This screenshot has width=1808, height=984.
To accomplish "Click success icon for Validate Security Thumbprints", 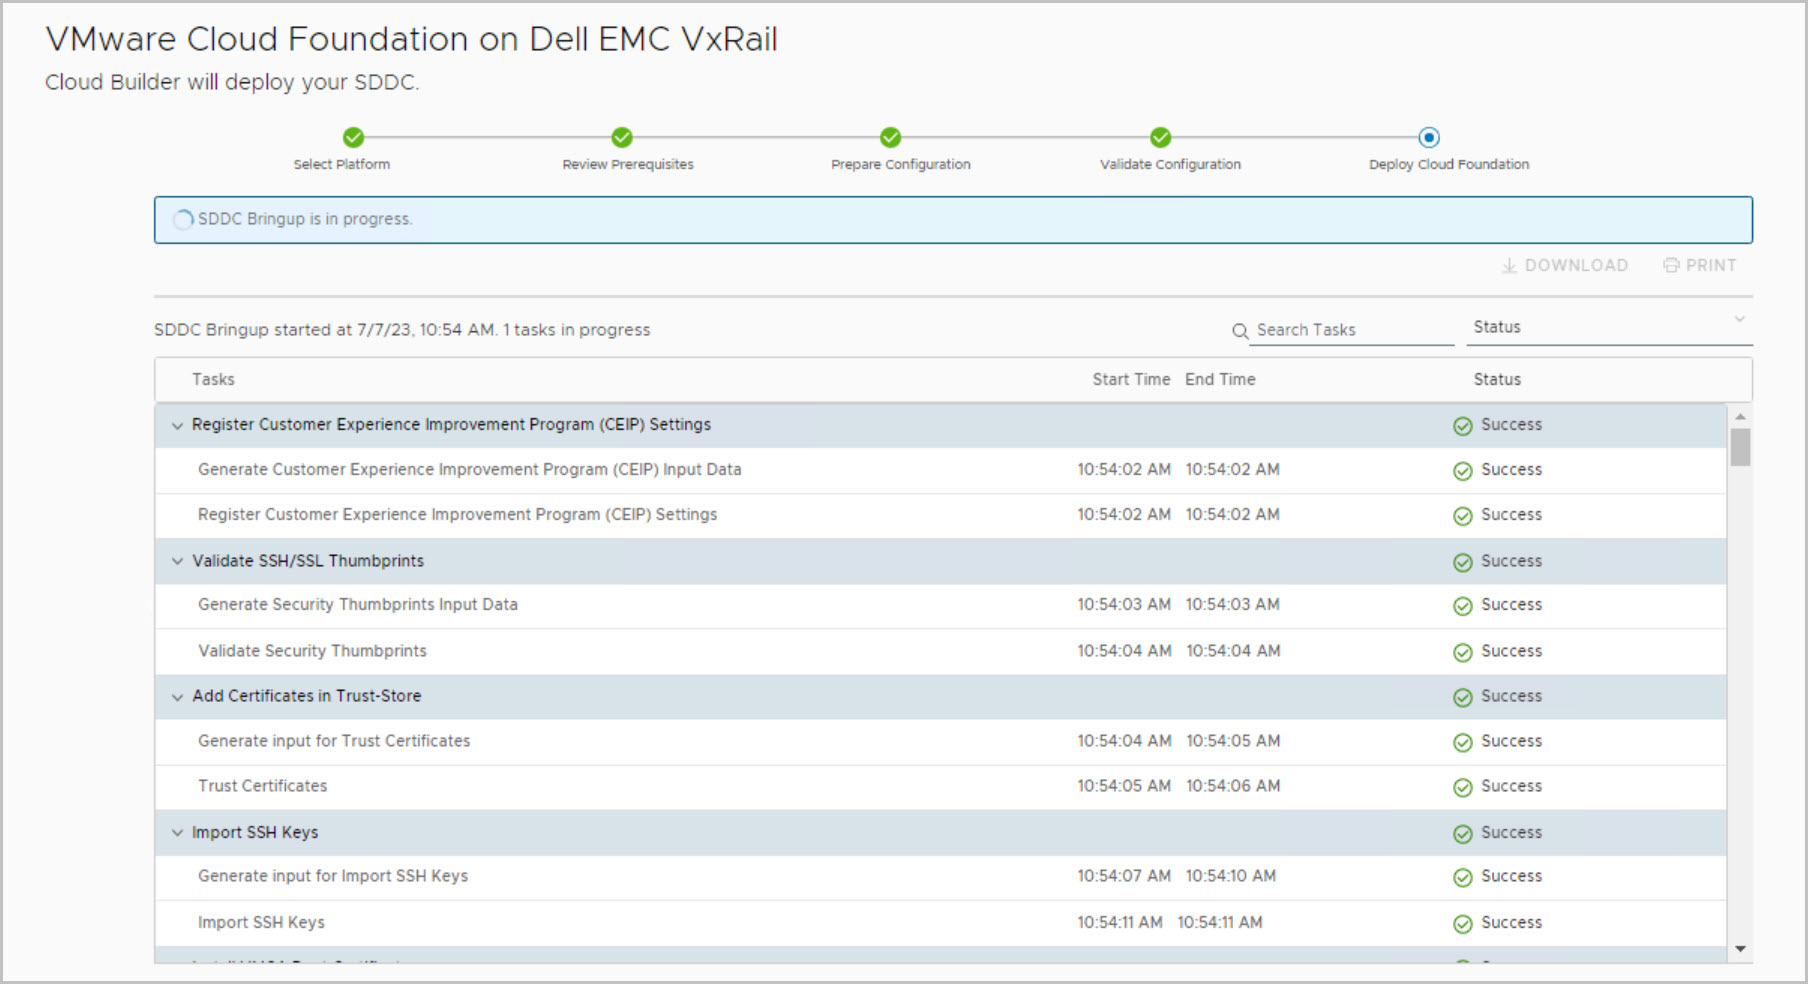I will 1462,653.
